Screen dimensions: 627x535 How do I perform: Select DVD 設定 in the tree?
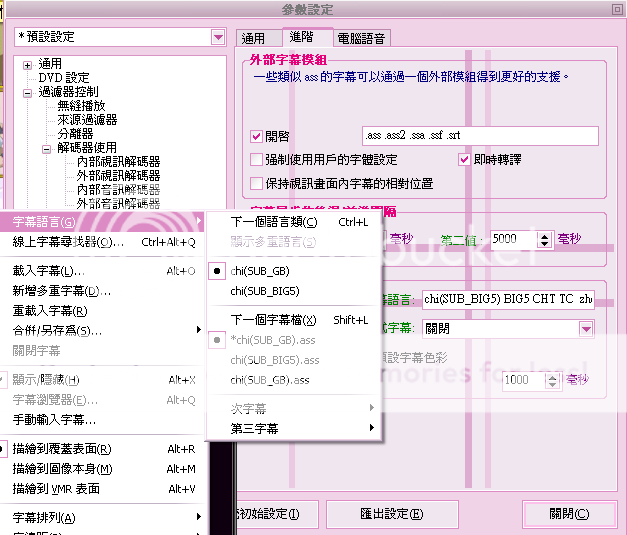click(63, 78)
